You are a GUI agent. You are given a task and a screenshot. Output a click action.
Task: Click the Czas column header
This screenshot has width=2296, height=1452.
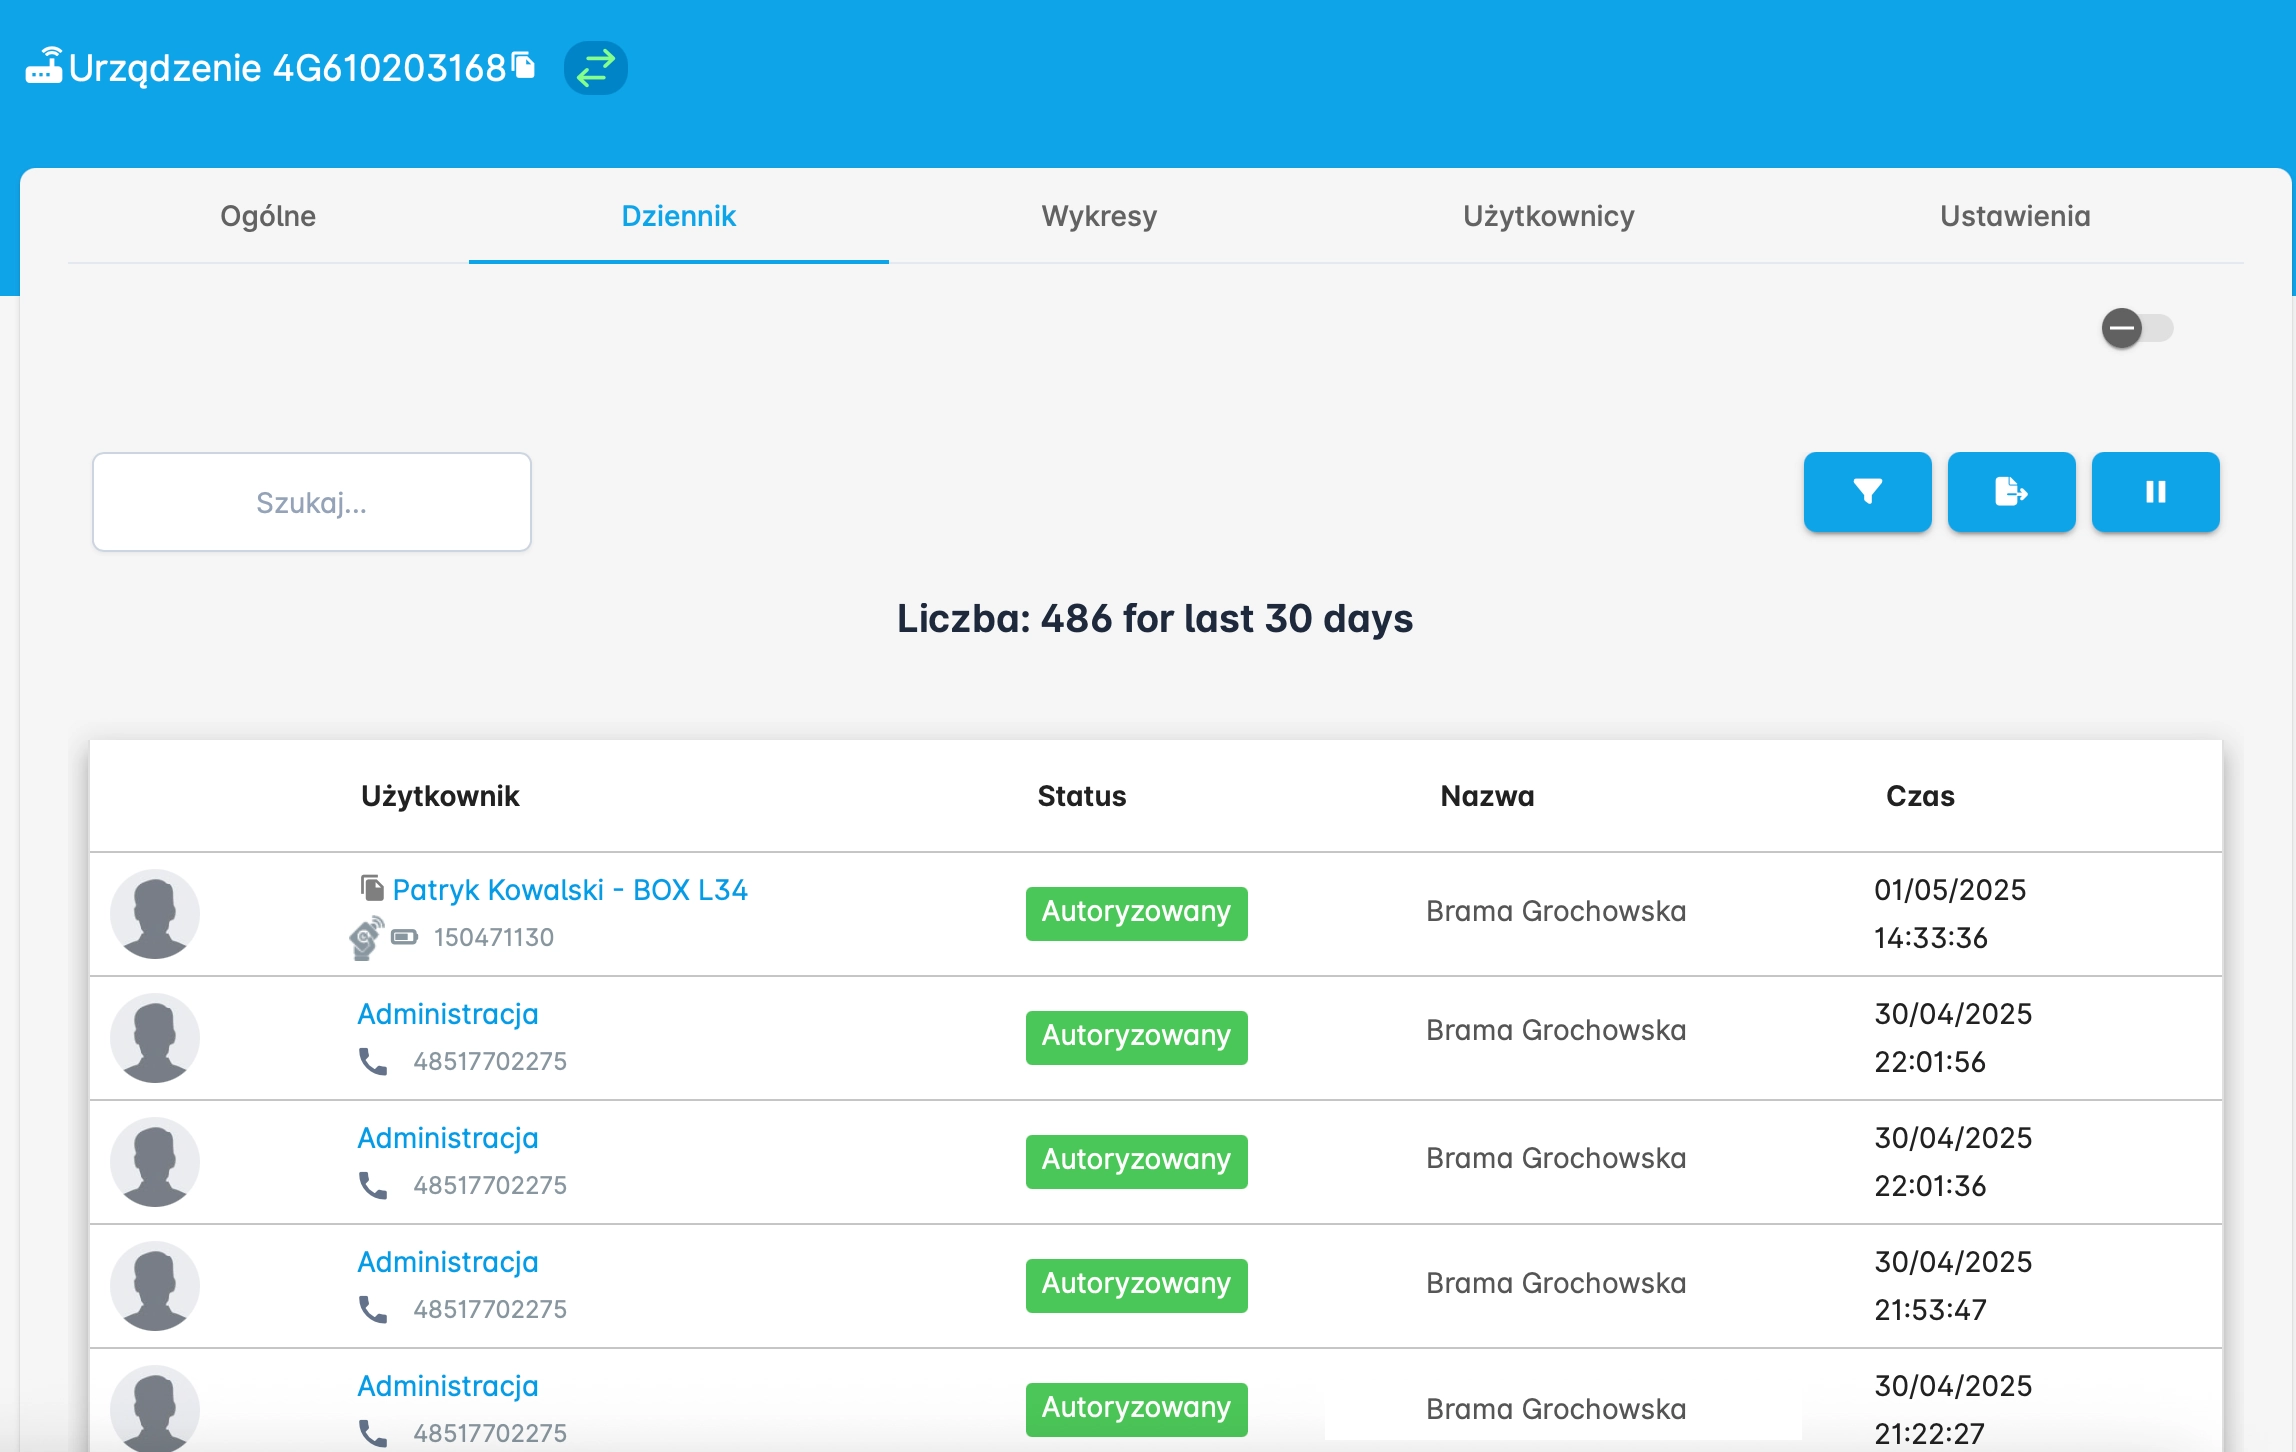[1919, 796]
